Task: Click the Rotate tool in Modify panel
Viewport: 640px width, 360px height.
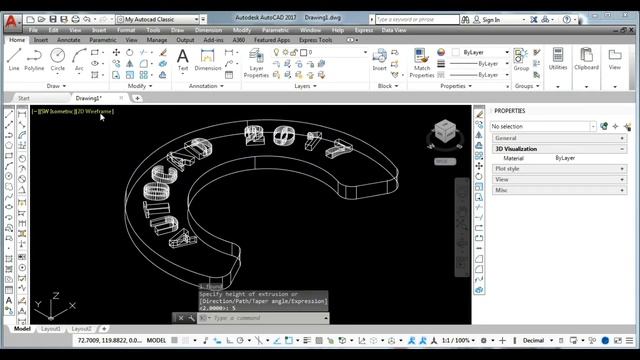Action: click(129, 52)
